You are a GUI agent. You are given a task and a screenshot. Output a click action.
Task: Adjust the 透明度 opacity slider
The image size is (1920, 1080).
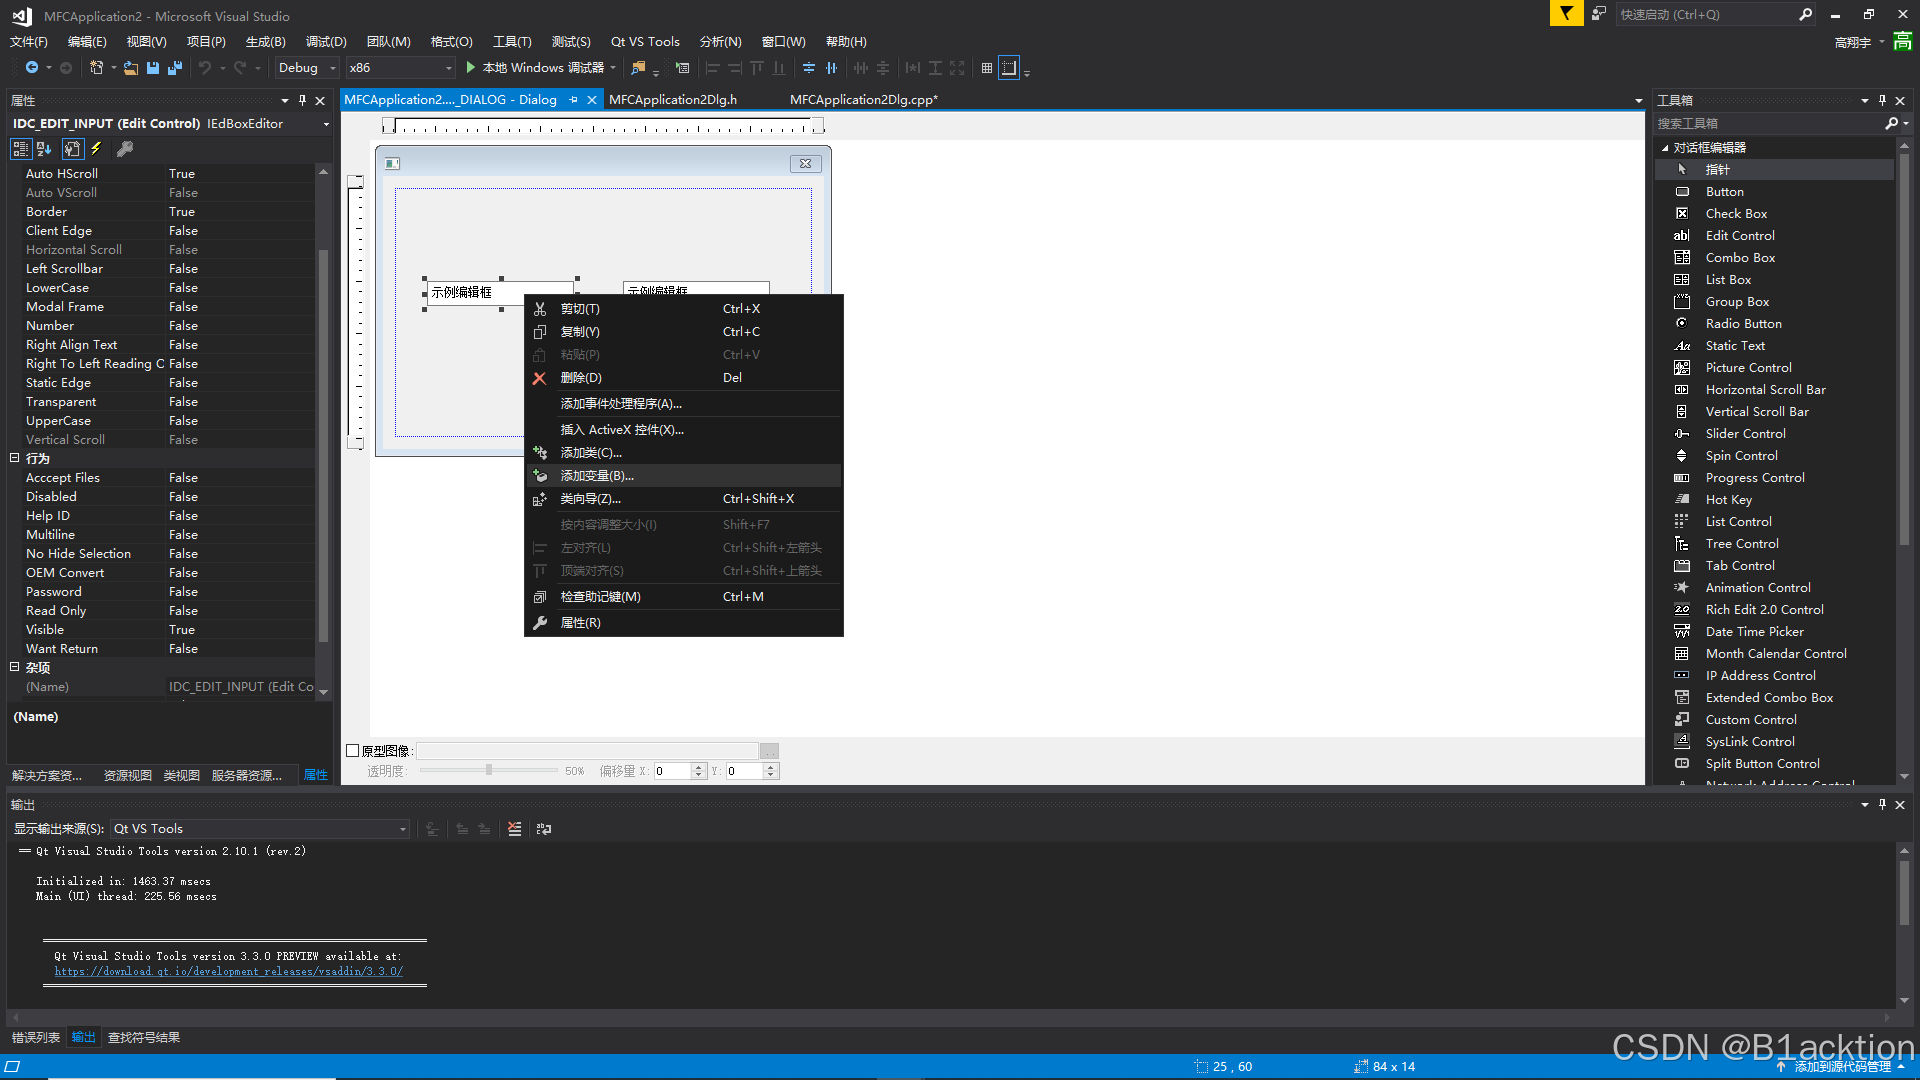pyautogui.click(x=488, y=770)
